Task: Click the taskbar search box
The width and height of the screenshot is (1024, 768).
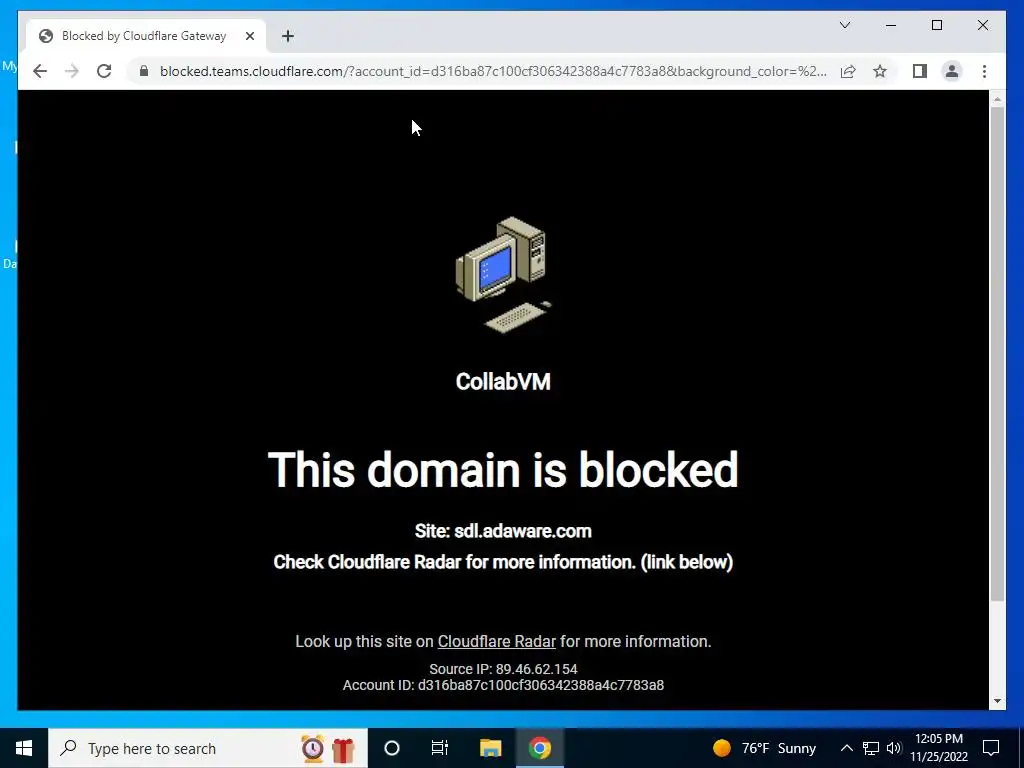Action: 208,748
